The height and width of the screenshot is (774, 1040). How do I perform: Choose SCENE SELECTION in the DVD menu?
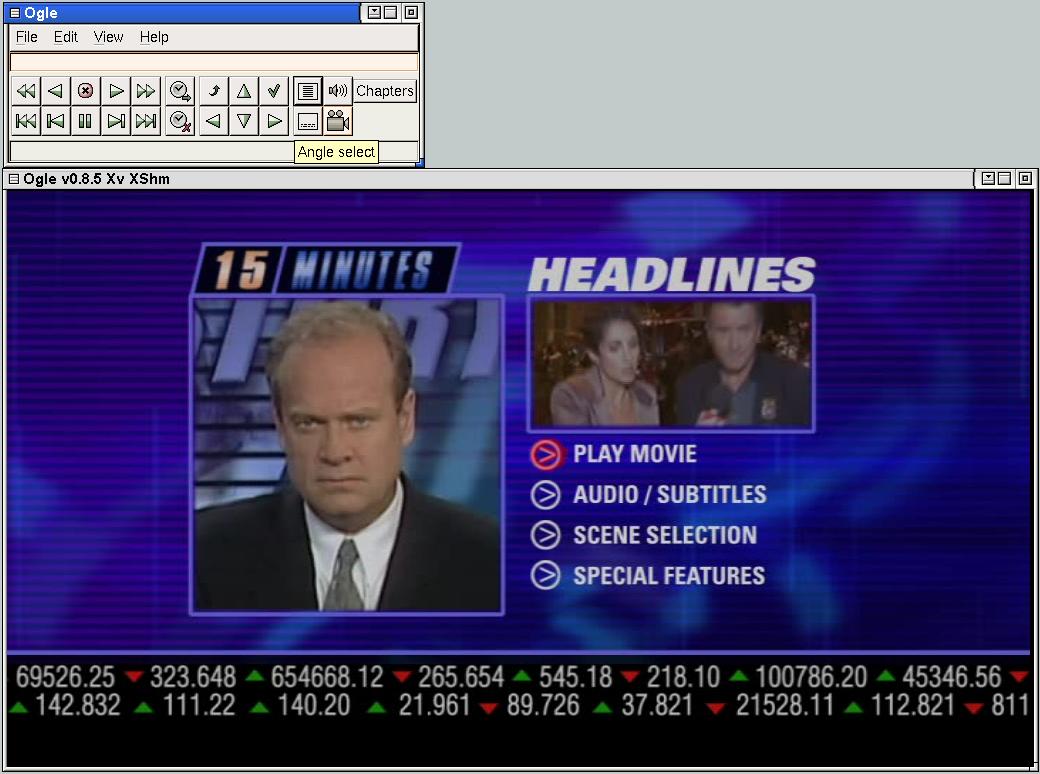(x=643, y=535)
